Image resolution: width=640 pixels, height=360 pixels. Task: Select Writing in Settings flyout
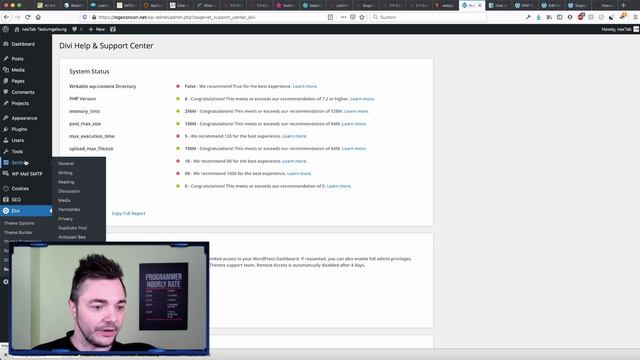(x=65, y=173)
